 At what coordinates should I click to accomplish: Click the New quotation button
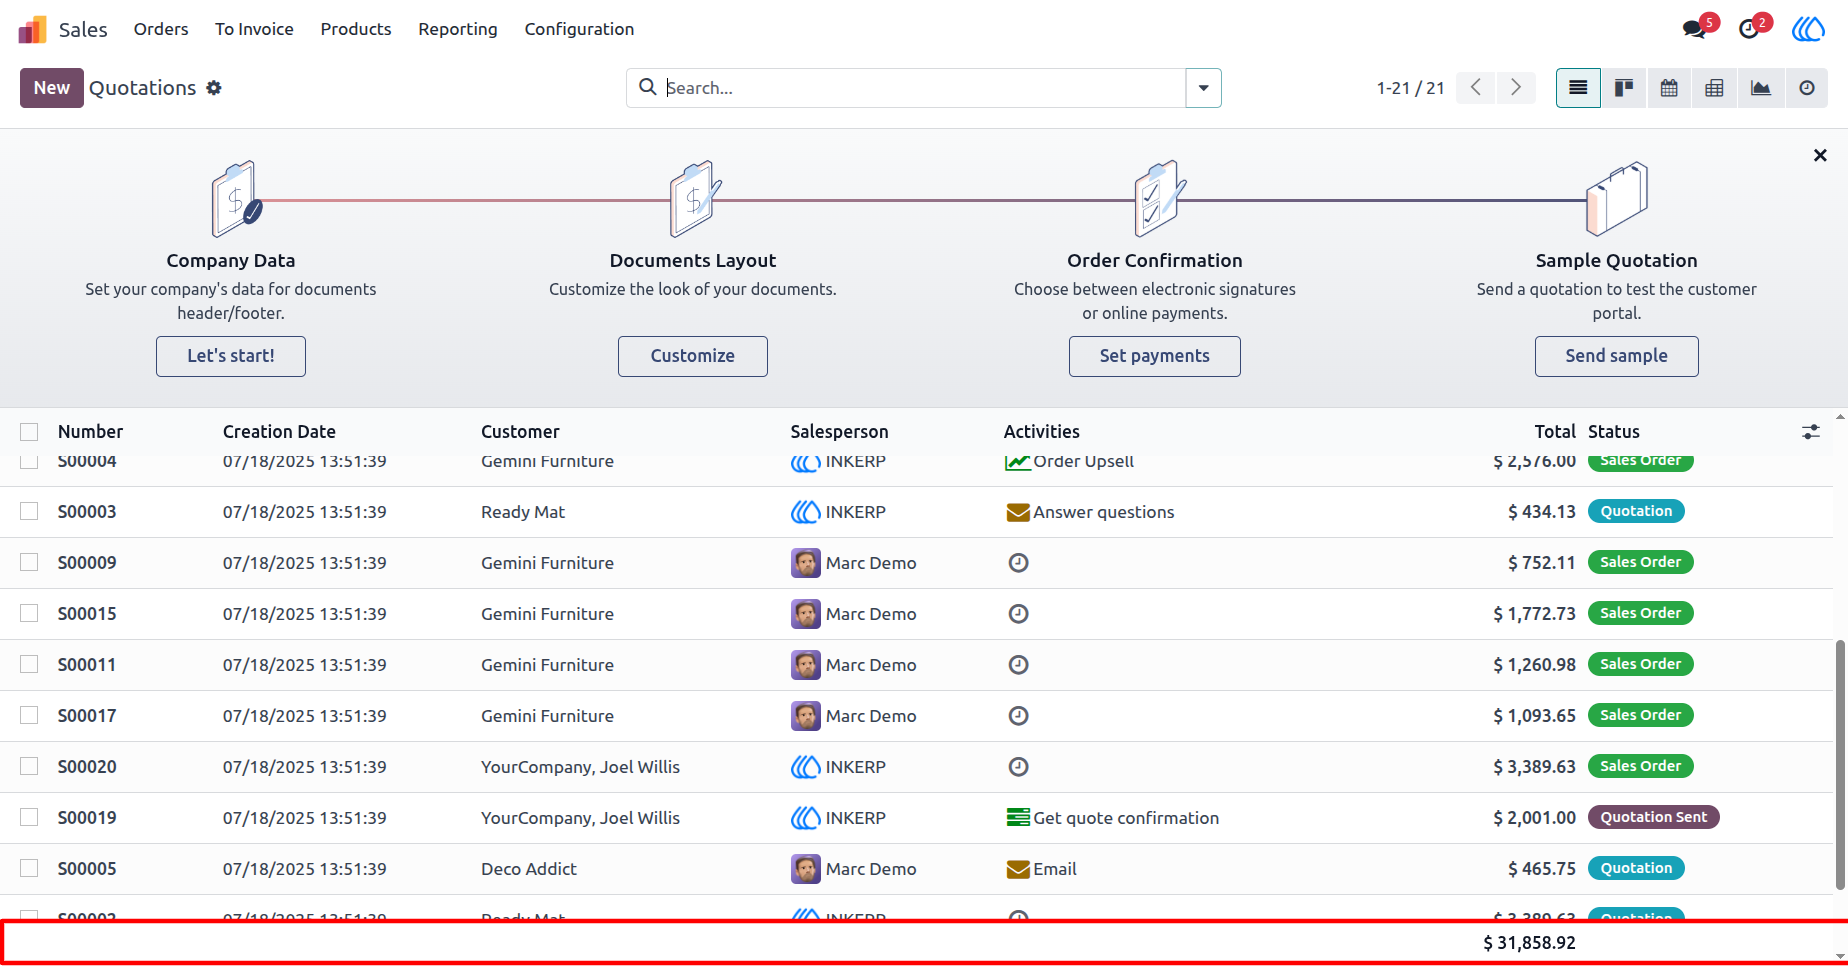52,88
